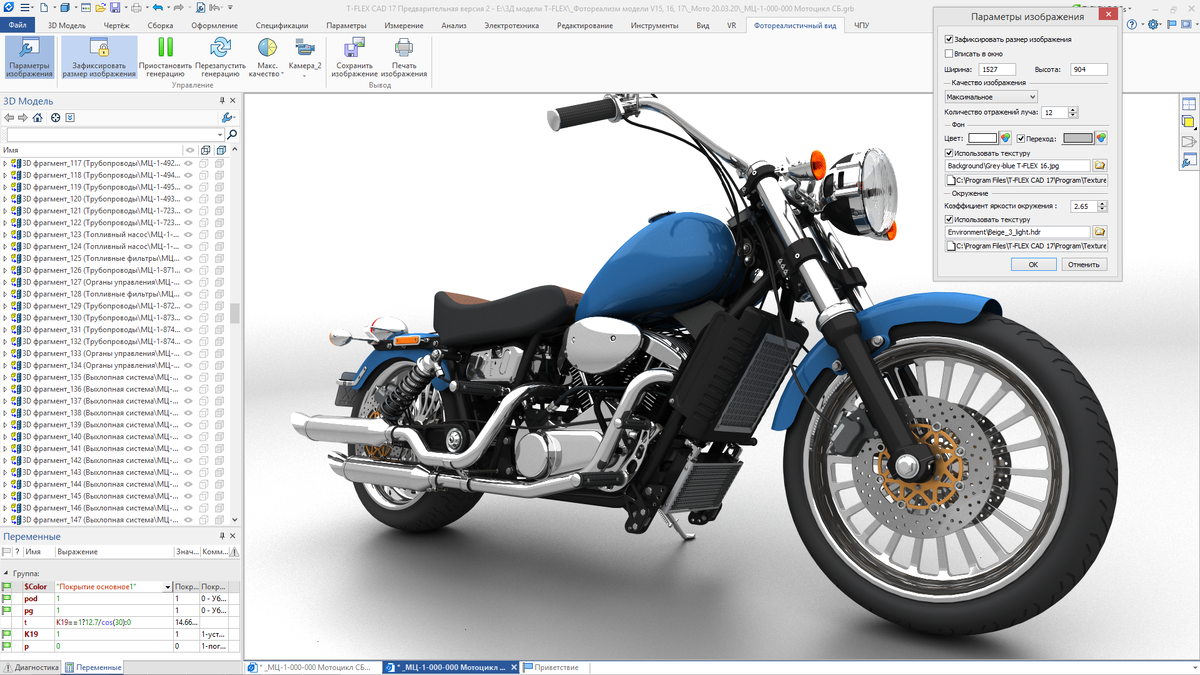The height and width of the screenshot is (675, 1200).
Task: Save the render via Сохранить изображение
Action: [354, 57]
